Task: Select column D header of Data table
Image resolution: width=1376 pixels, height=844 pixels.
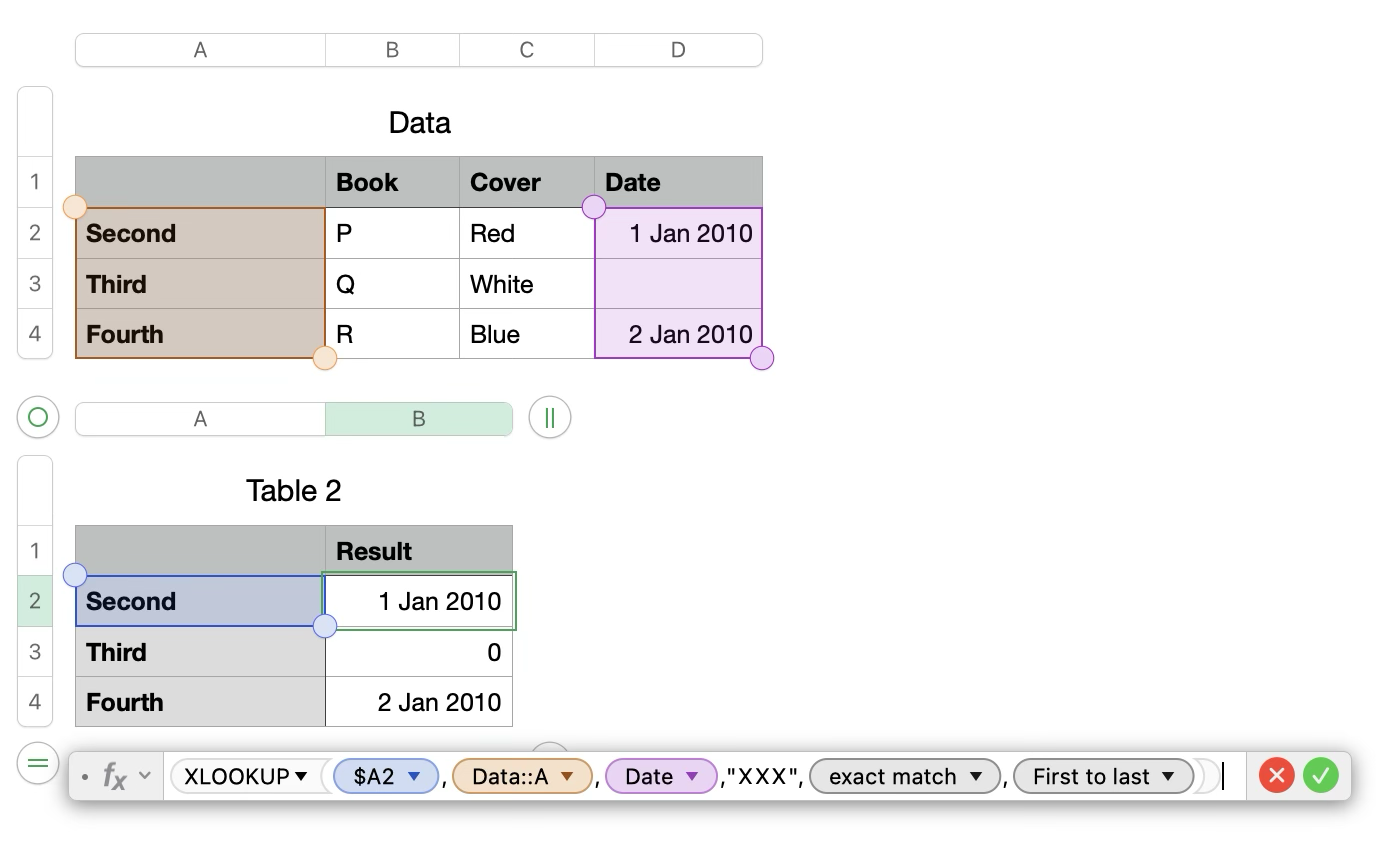Action: point(677,50)
